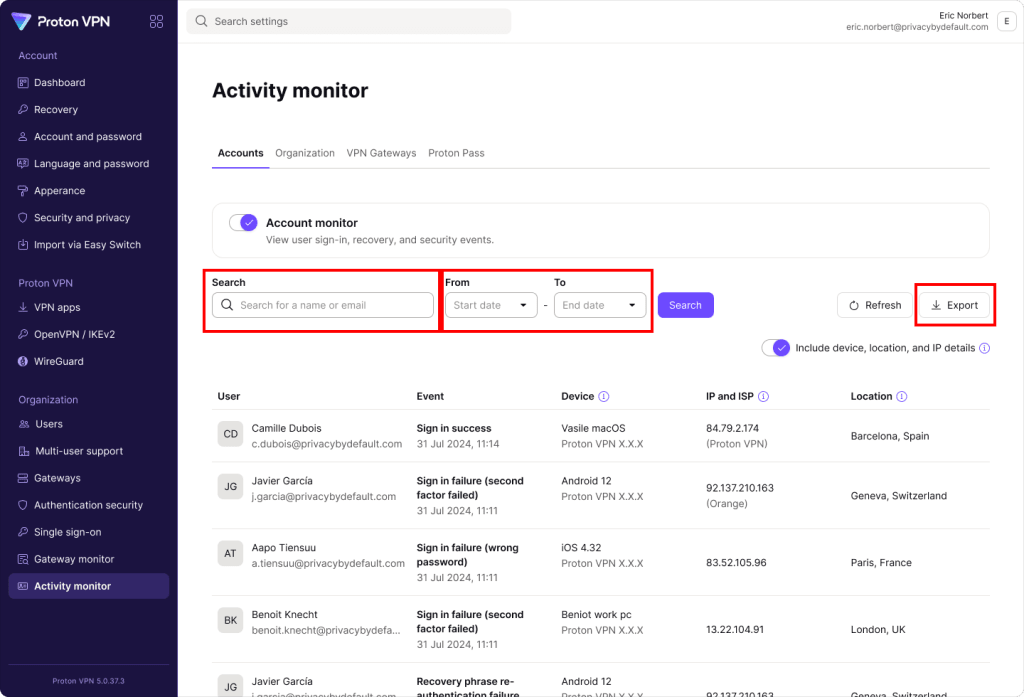Open Gateway monitor in the sidebar
The image size is (1024, 697).
click(x=89, y=559)
